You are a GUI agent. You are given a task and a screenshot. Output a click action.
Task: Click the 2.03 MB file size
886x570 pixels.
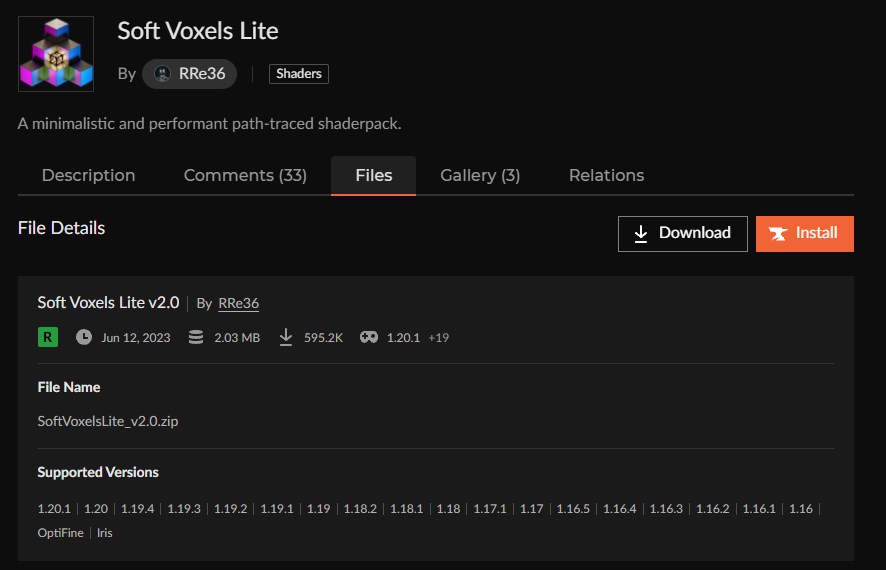[237, 338]
